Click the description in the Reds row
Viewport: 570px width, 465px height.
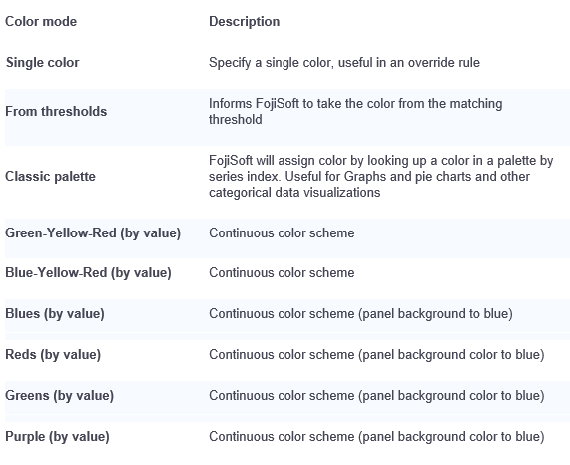(x=377, y=354)
